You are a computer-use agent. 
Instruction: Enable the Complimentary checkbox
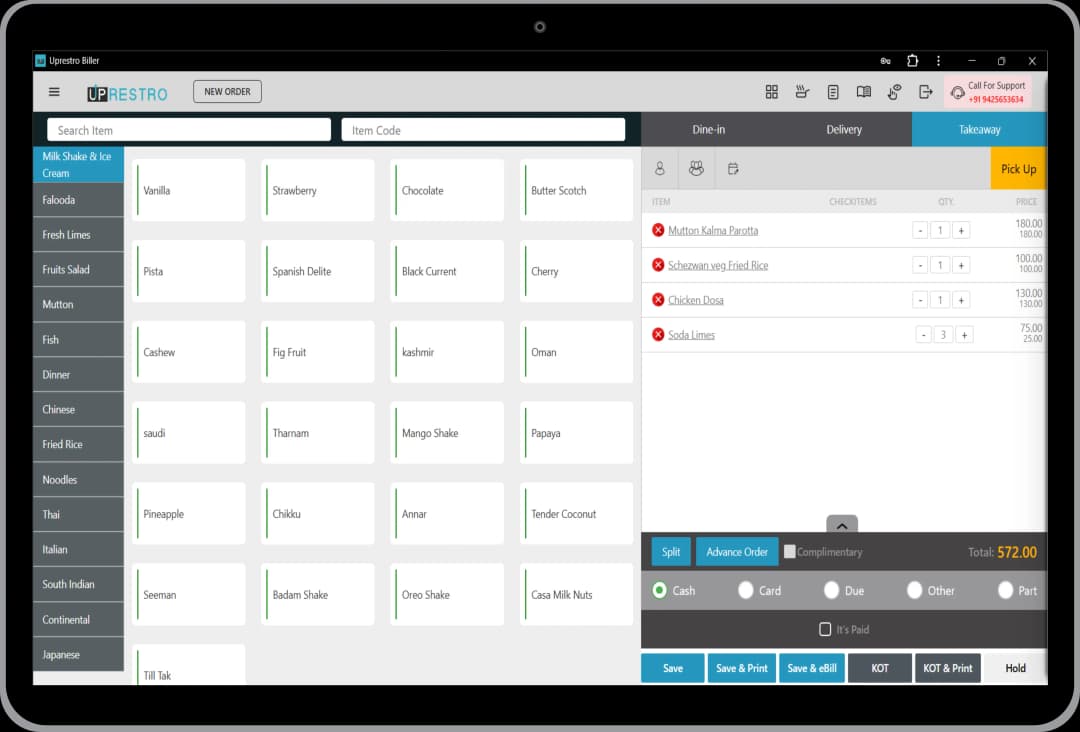pos(790,551)
